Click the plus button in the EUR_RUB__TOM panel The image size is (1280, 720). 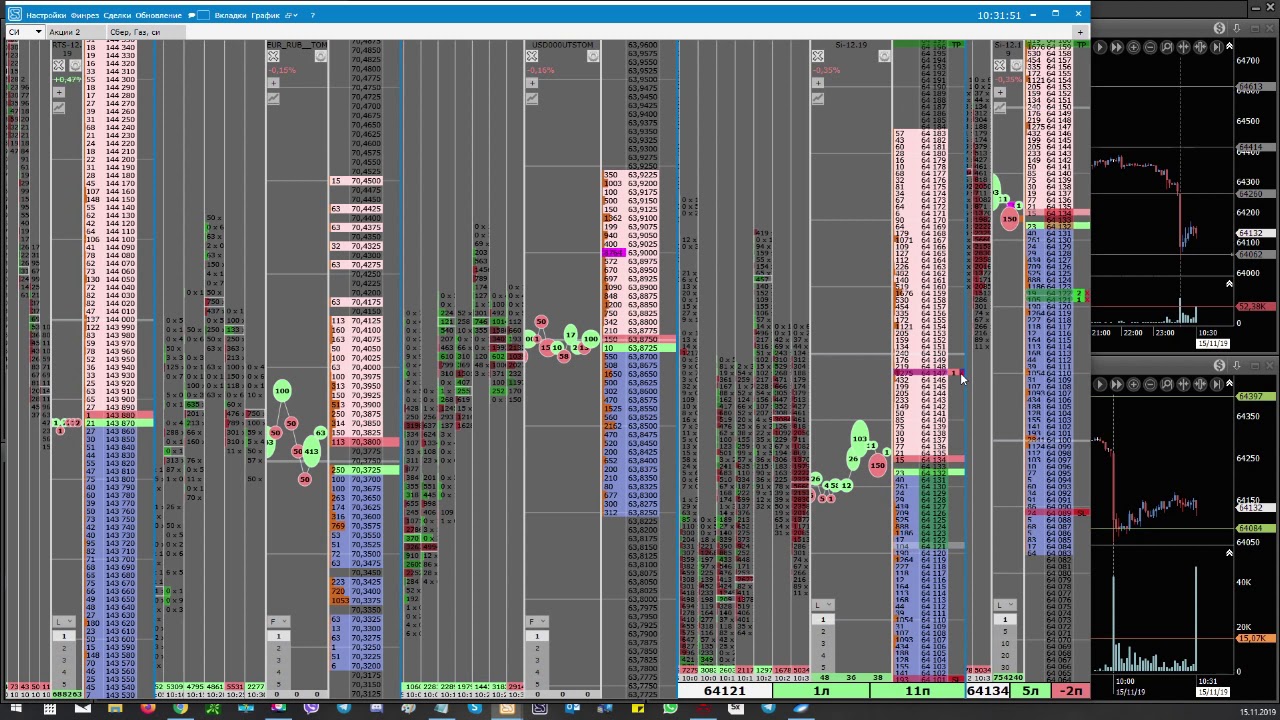click(x=273, y=83)
